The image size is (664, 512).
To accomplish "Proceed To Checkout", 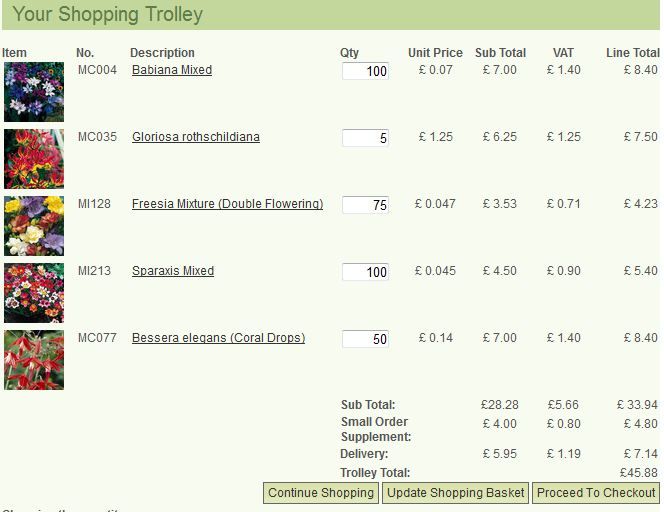I will [596, 493].
